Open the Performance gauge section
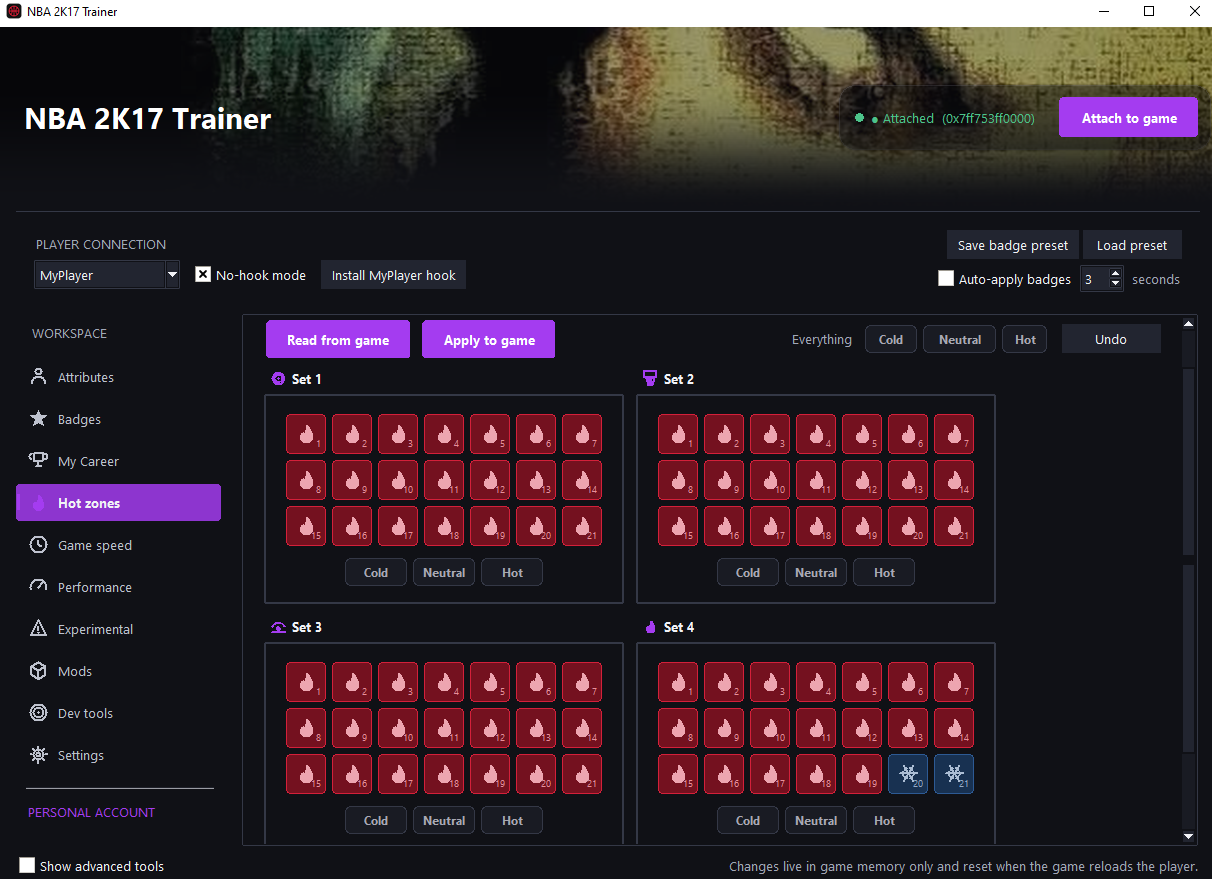The height and width of the screenshot is (879, 1212). coord(118,587)
